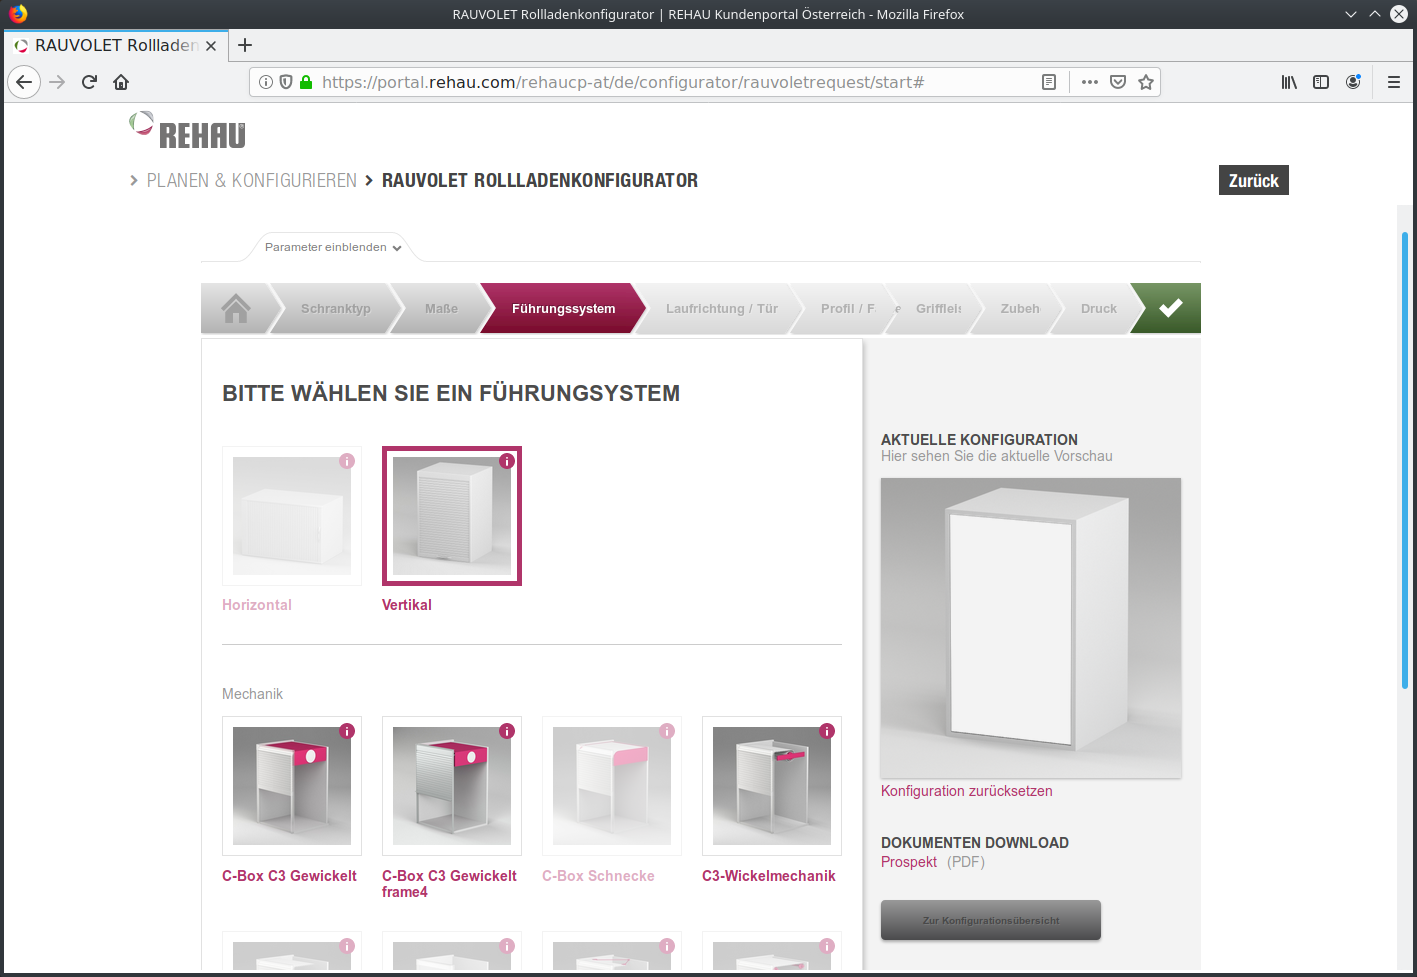The image size is (1417, 977).
Task: Click Konfiguration zurücksetzen link
Action: coord(966,791)
